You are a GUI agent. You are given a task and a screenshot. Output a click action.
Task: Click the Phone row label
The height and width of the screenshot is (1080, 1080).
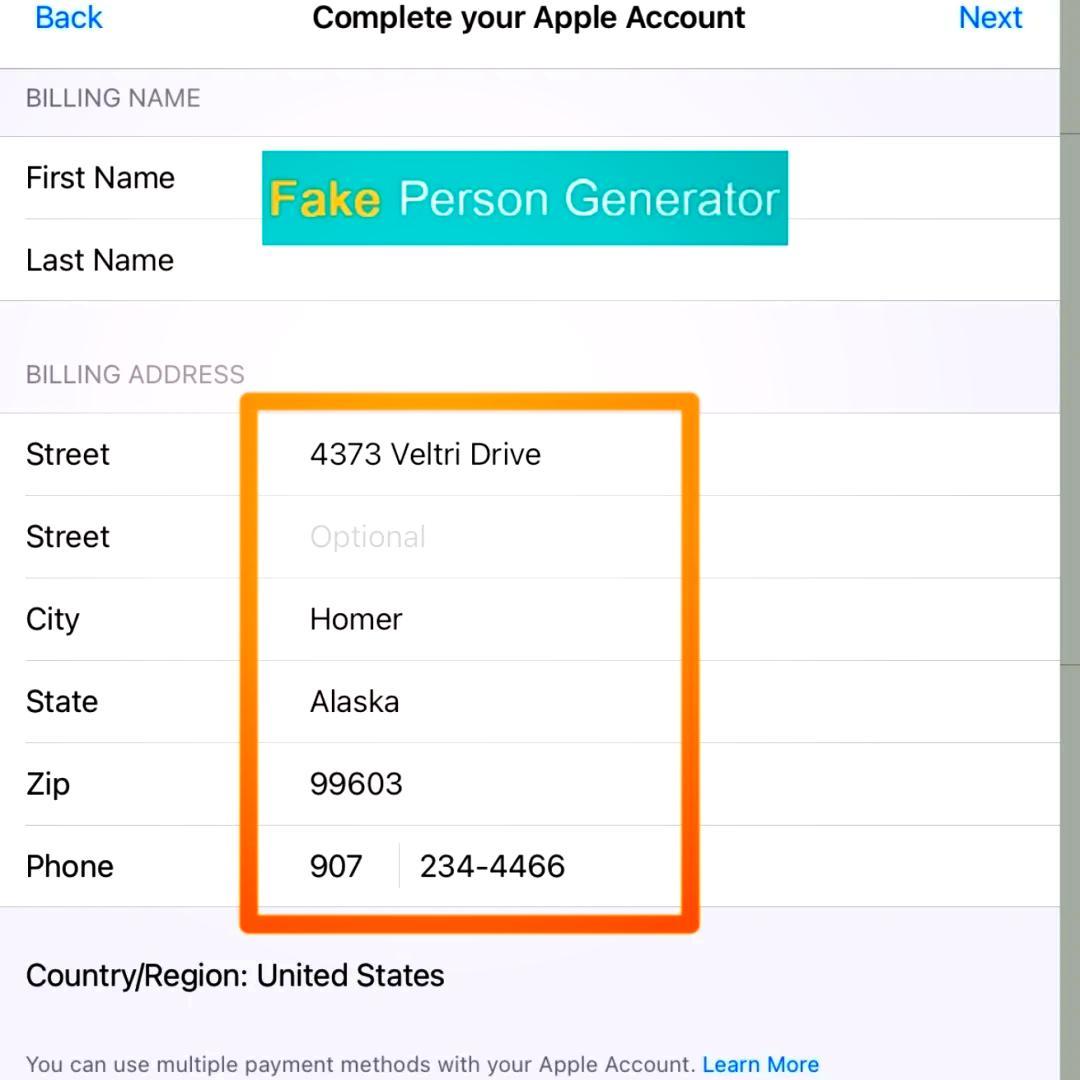70,866
